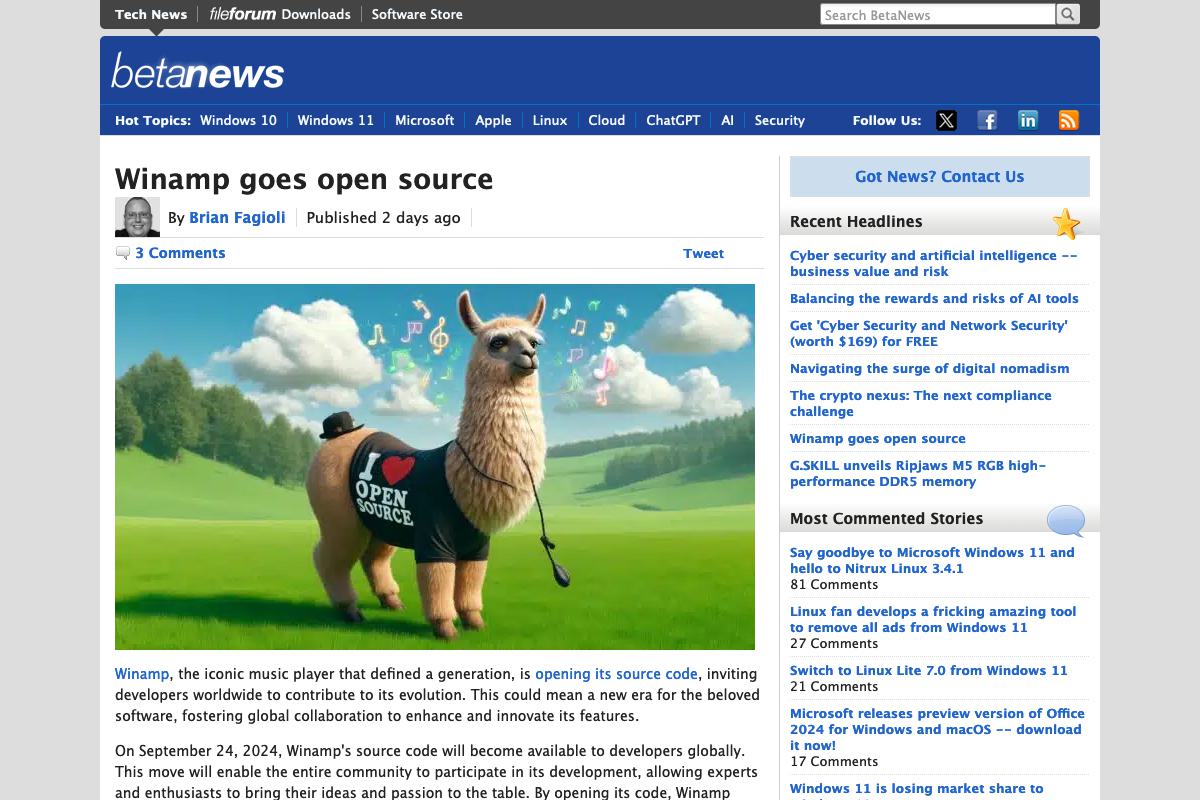Open 'Cyber security and artificial intelligence' headline
1200x800 pixels.
click(x=934, y=263)
